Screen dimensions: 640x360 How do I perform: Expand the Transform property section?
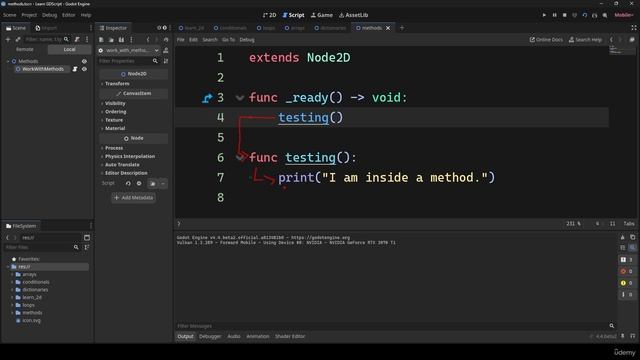pos(117,84)
